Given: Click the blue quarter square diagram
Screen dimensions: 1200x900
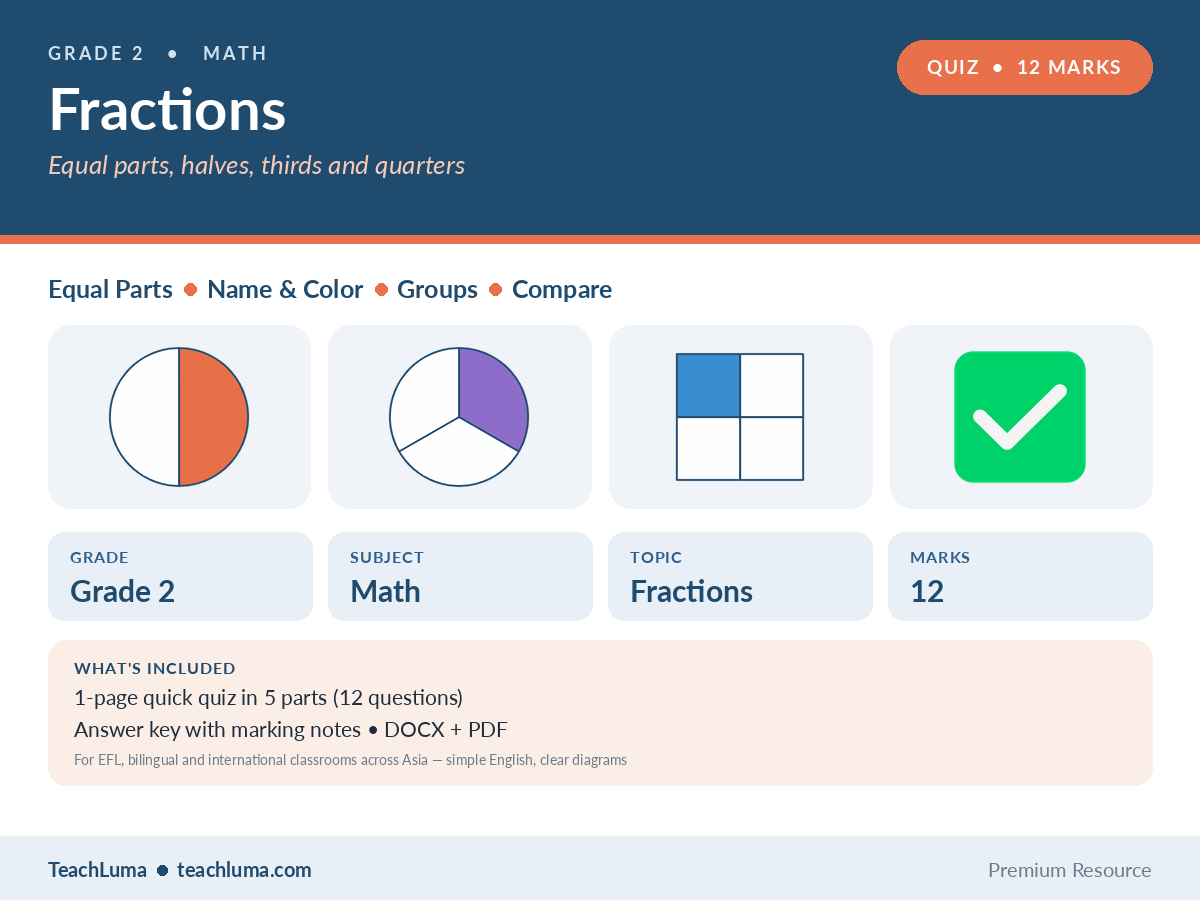Looking at the screenshot, I should click(x=740, y=417).
